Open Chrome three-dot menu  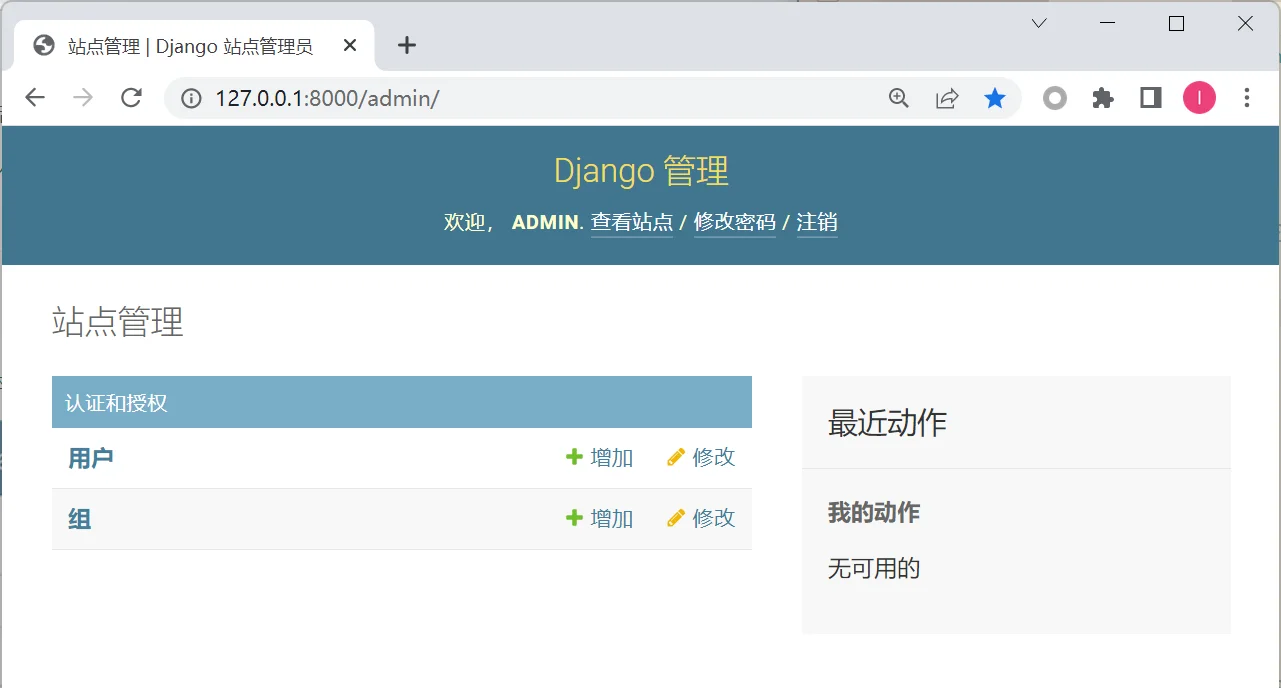1247,98
